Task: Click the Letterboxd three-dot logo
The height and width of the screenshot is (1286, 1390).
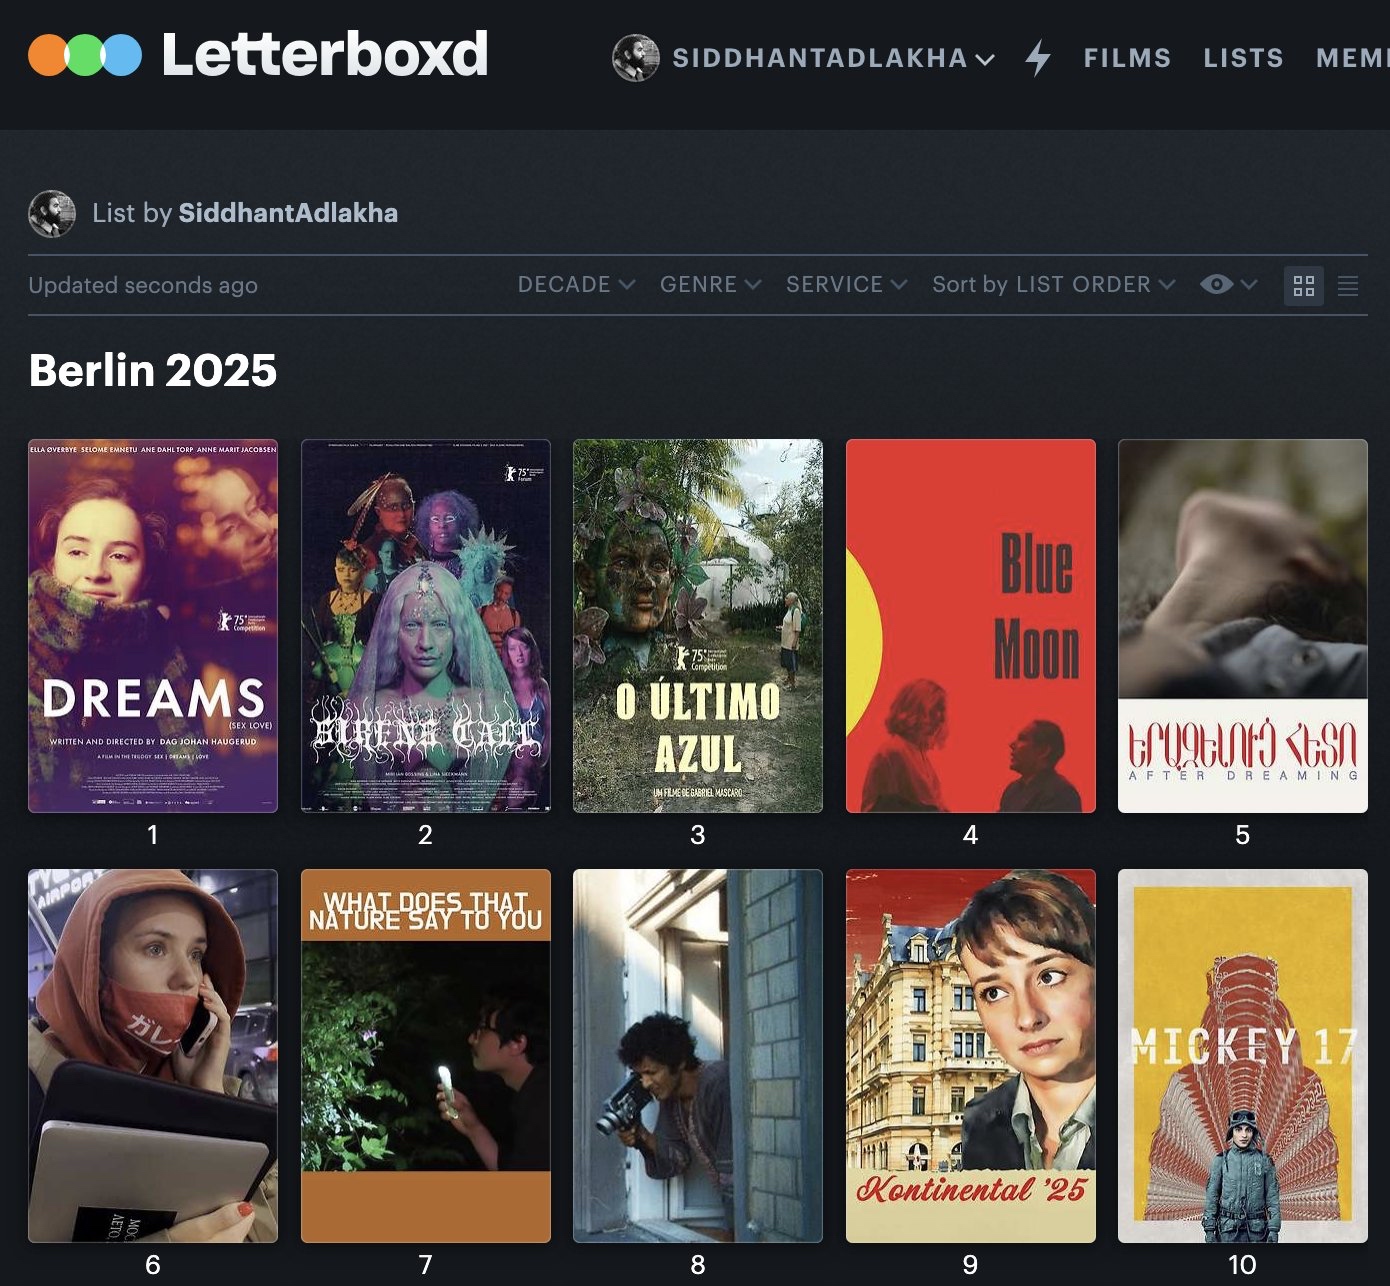Action: tap(85, 55)
